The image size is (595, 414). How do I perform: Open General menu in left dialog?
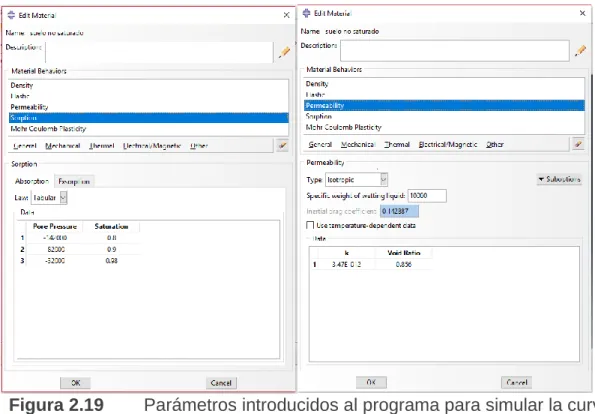click(25, 146)
